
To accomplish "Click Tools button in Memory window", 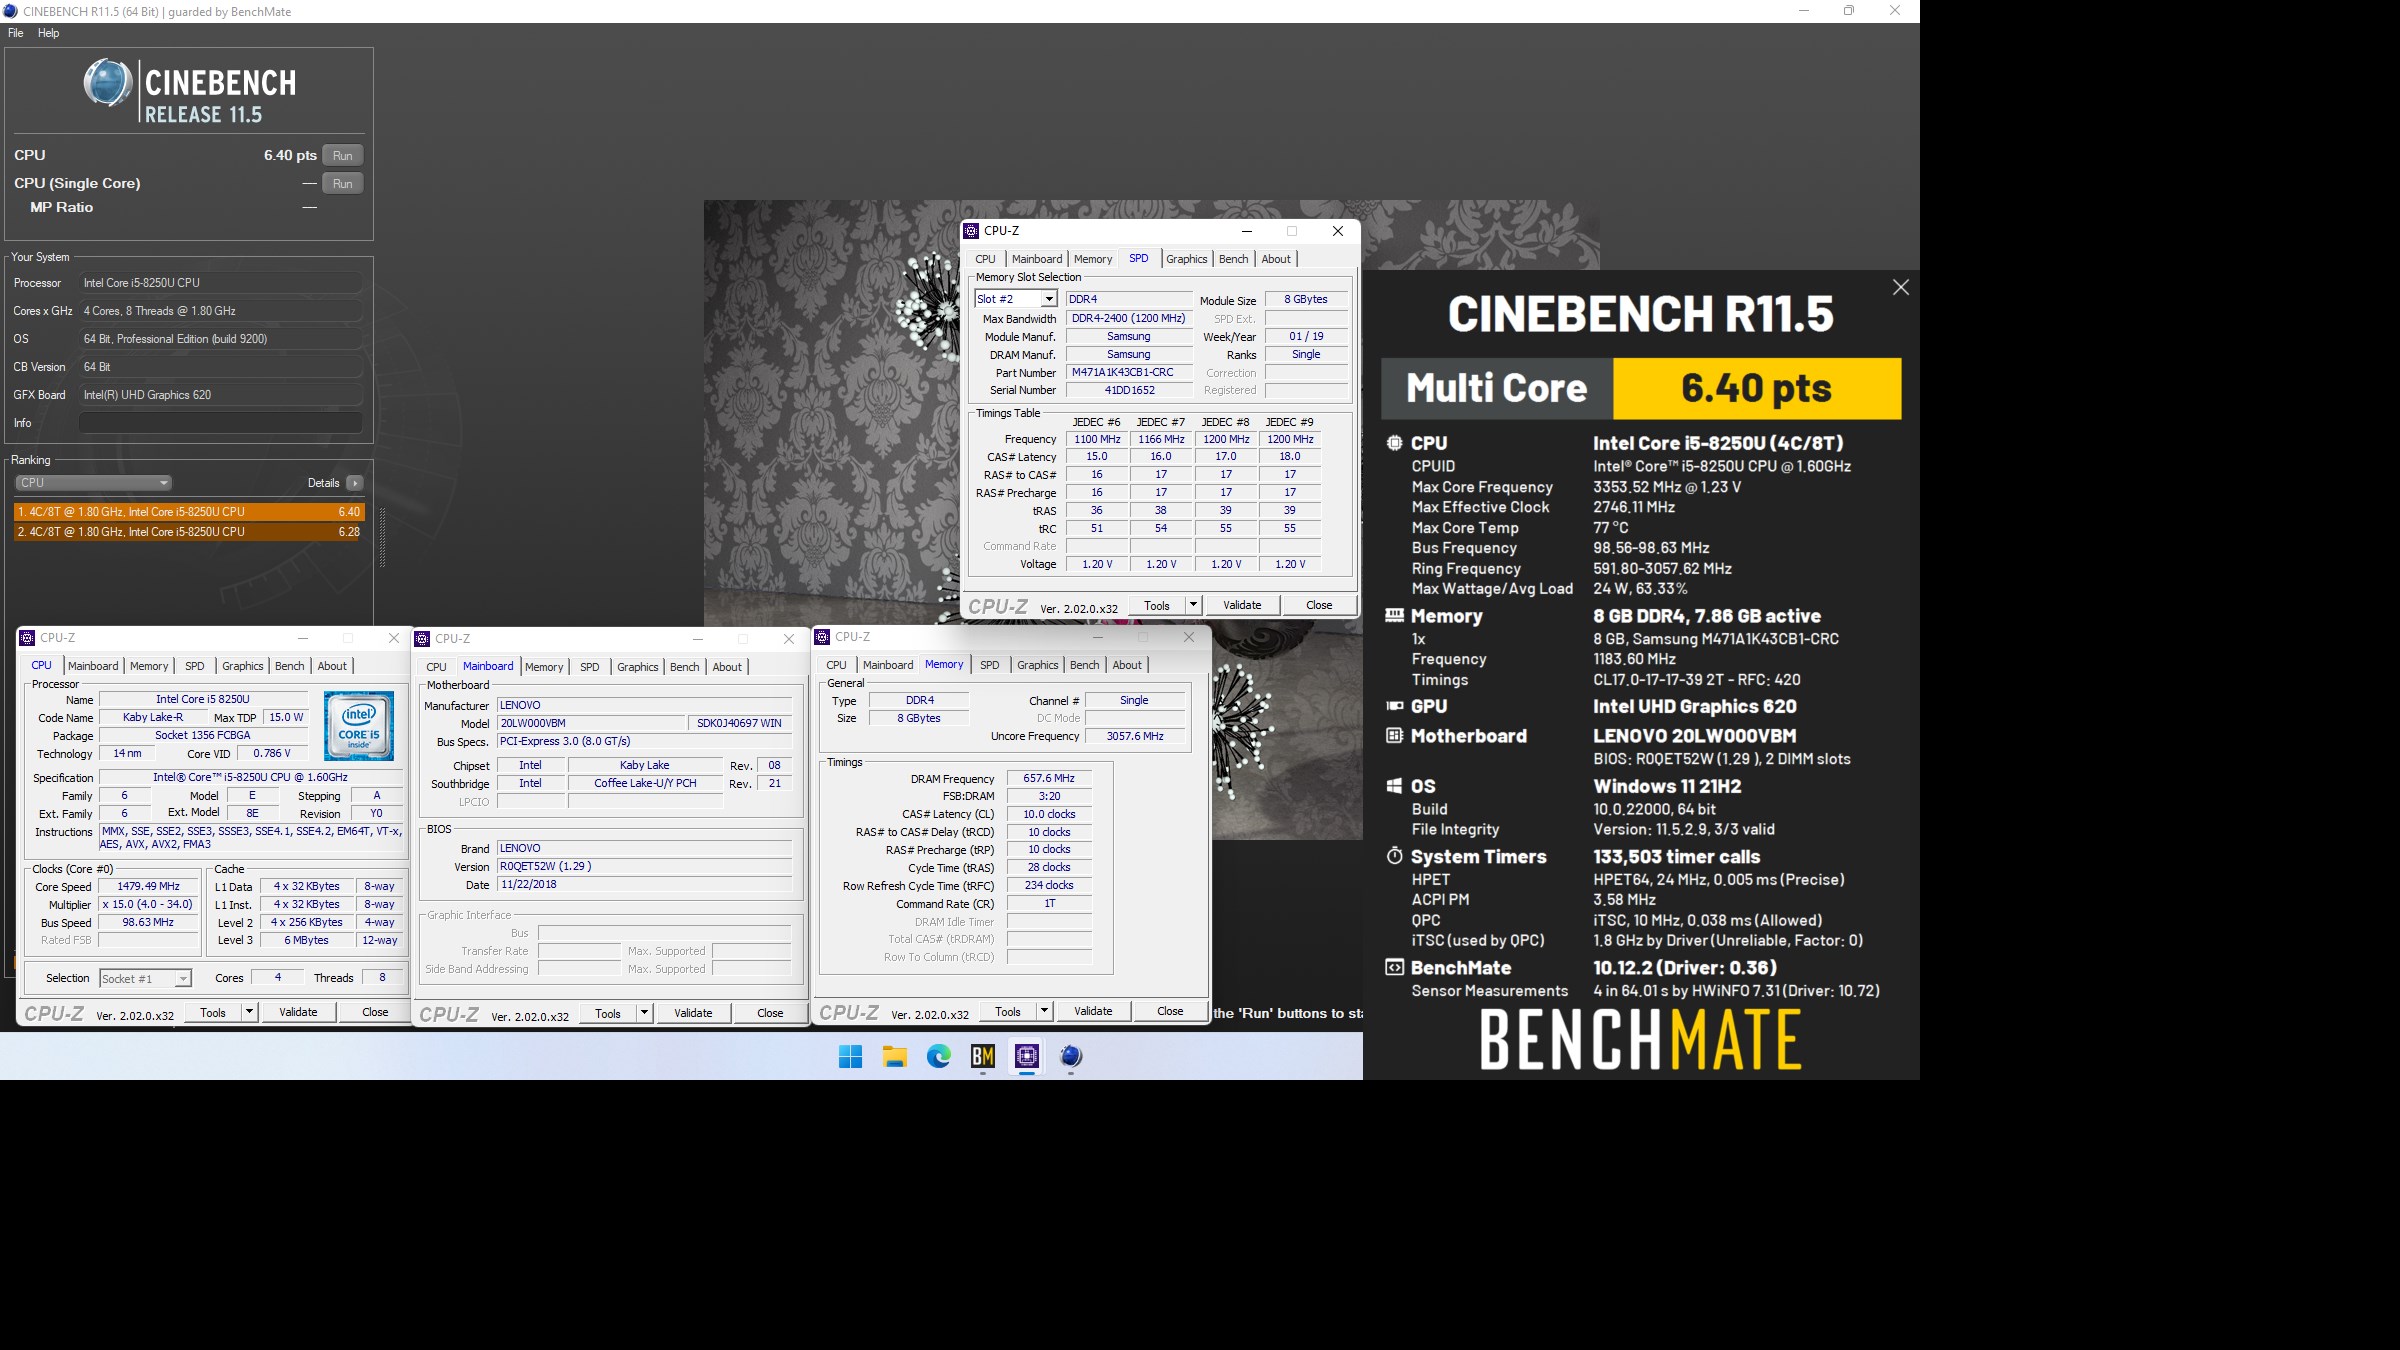I will (1008, 1011).
